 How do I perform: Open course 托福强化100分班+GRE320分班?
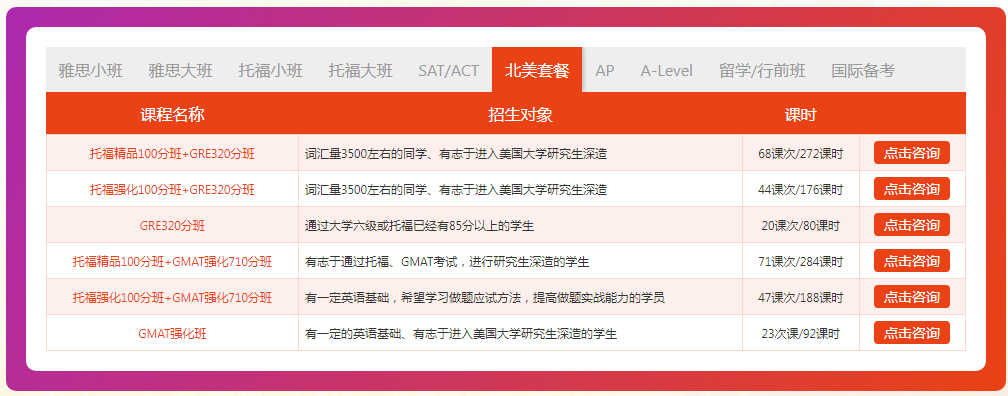point(172,190)
